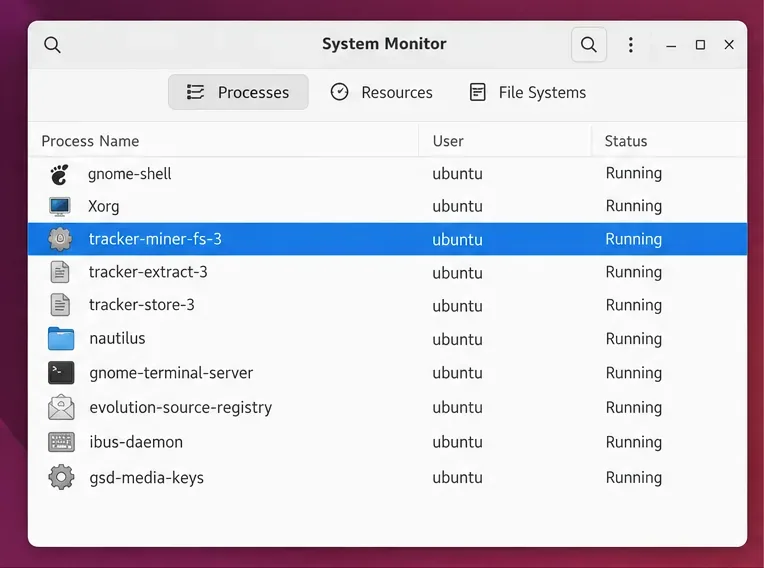Viewport: 764px width, 568px height.
Task: Maximize the System Monitor window
Action: [x=700, y=45]
